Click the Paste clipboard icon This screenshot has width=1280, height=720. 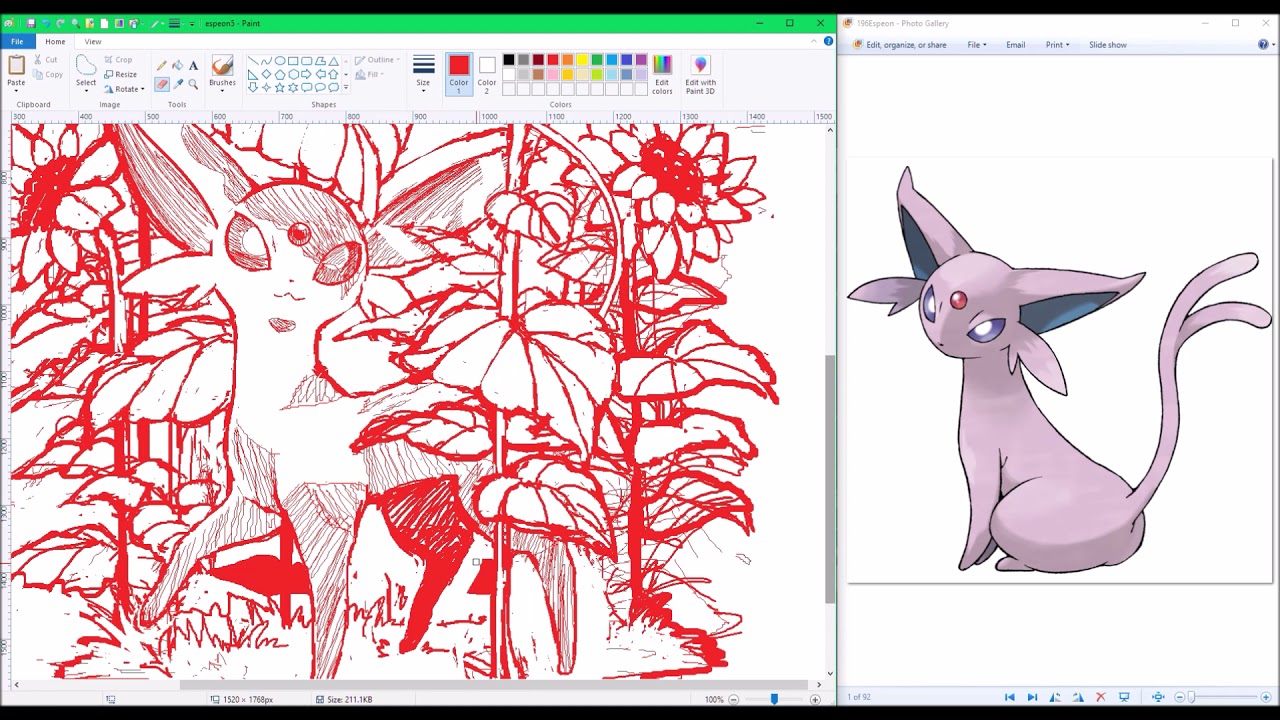16,66
